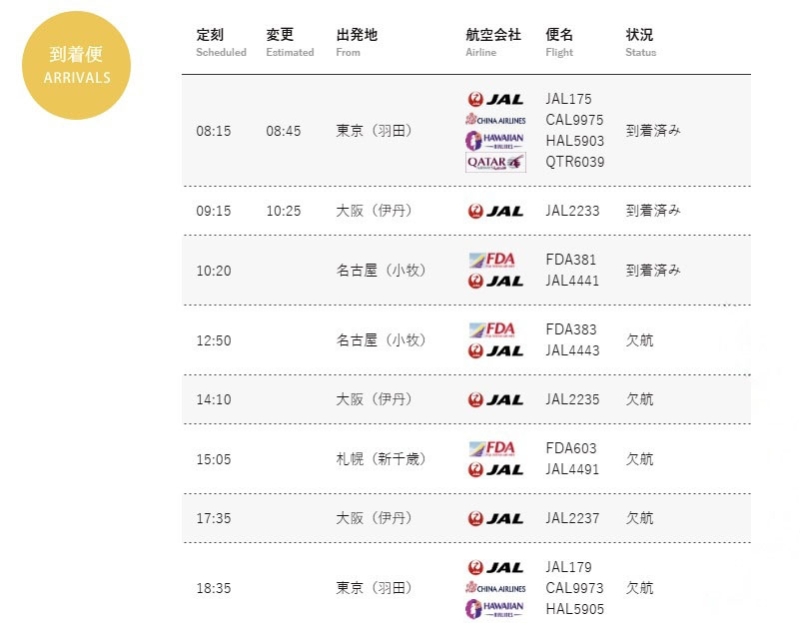
Task: Click the FDA logo beside FDA603
Action: pyautogui.click(x=492, y=449)
